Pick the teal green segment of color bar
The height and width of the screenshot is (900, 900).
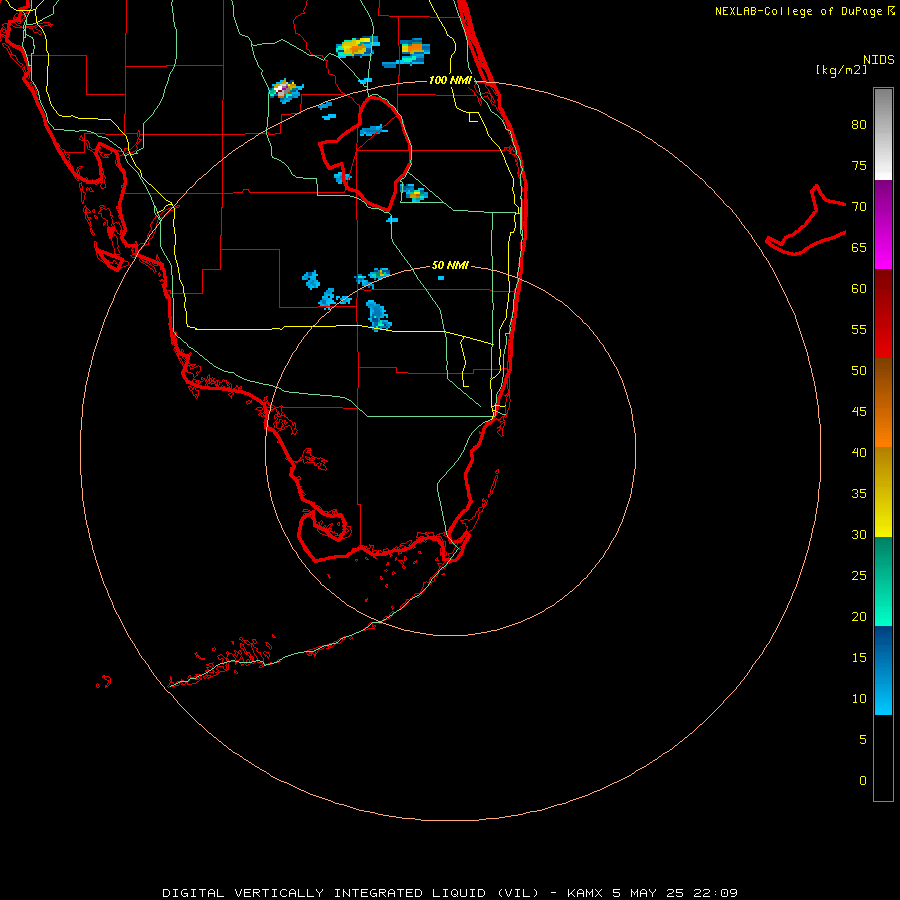click(x=883, y=581)
